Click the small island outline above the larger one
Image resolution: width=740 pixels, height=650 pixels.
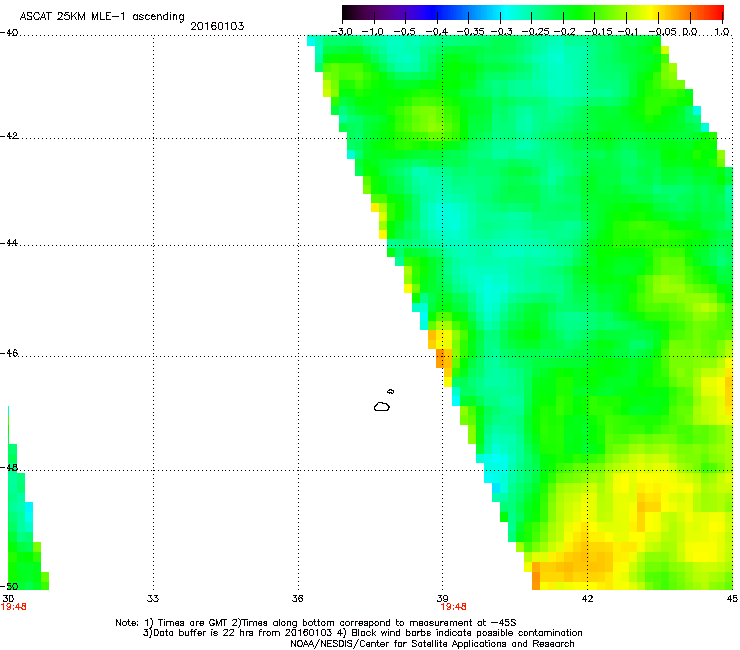click(x=391, y=391)
